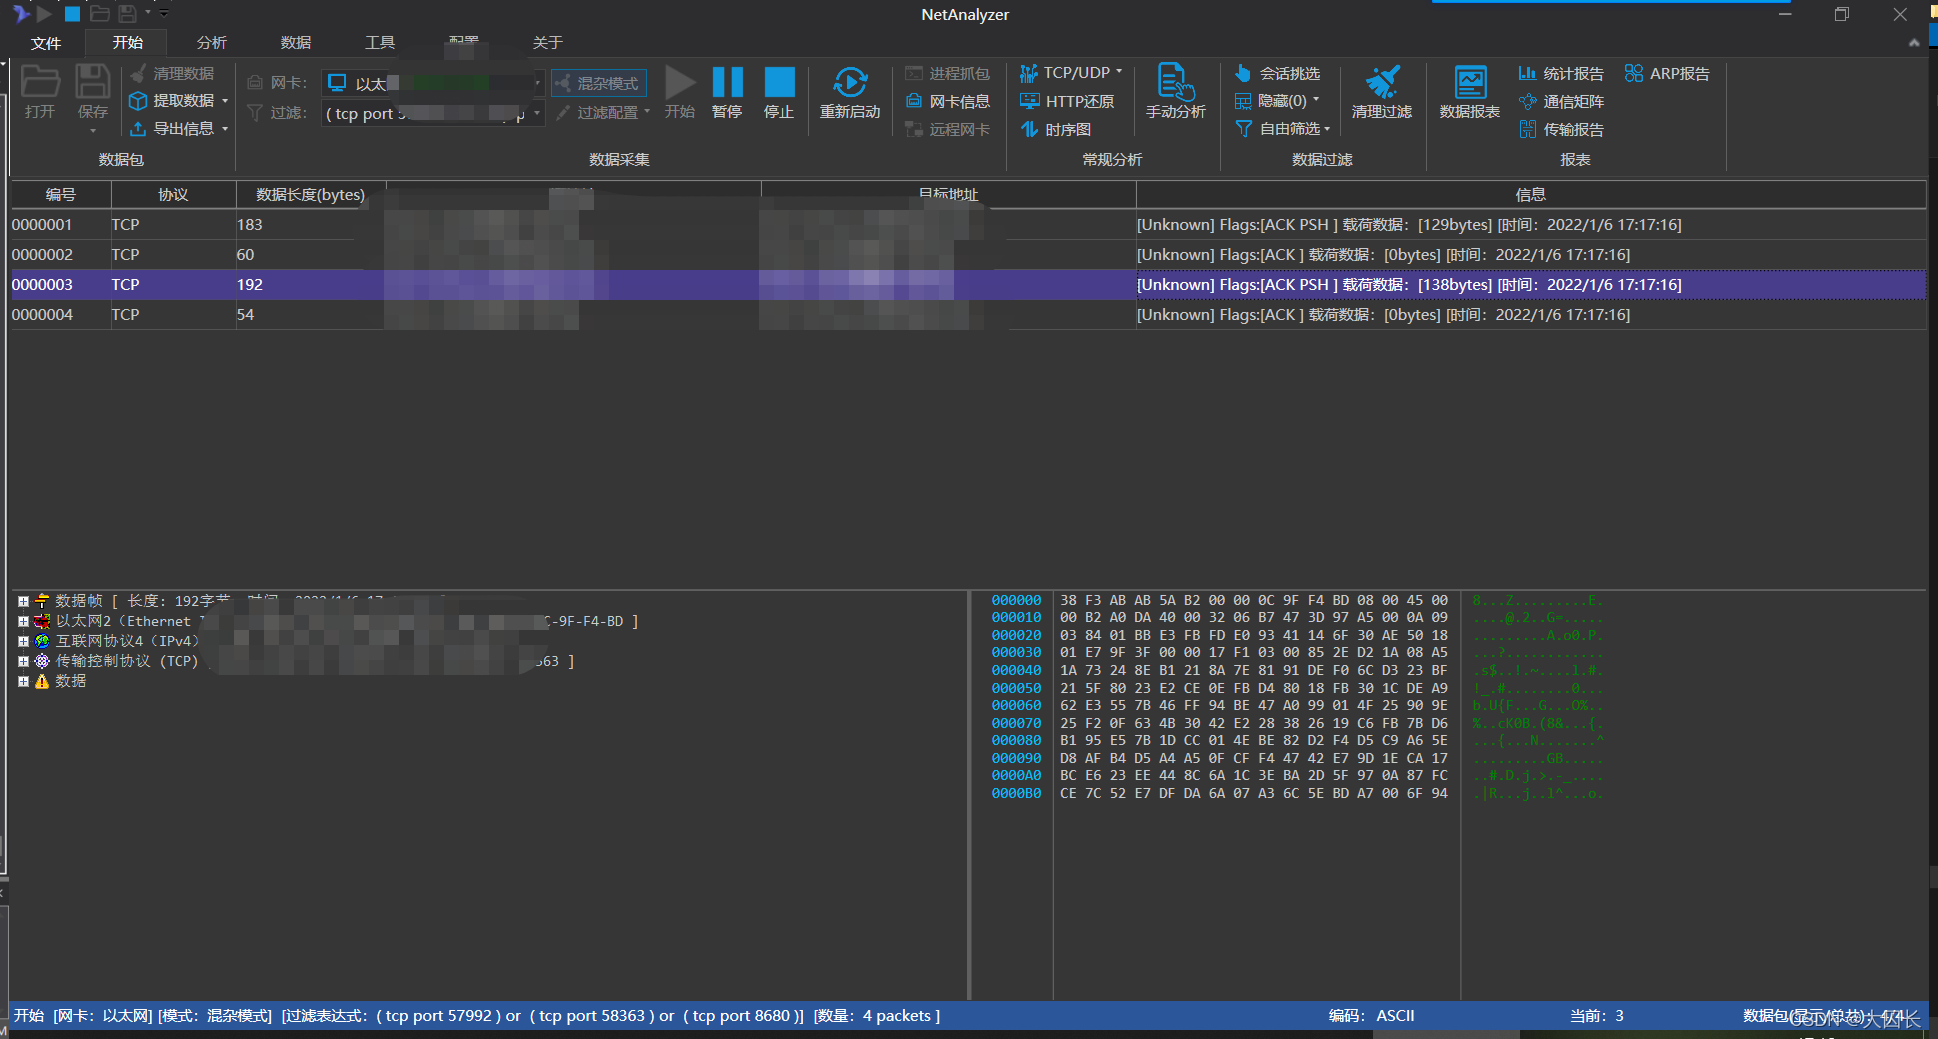Image resolution: width=1938 pixels, height=1039 pixels.
Task: Click the 会话挑选 session pick icon
Action: click(x=1243, y=73)
